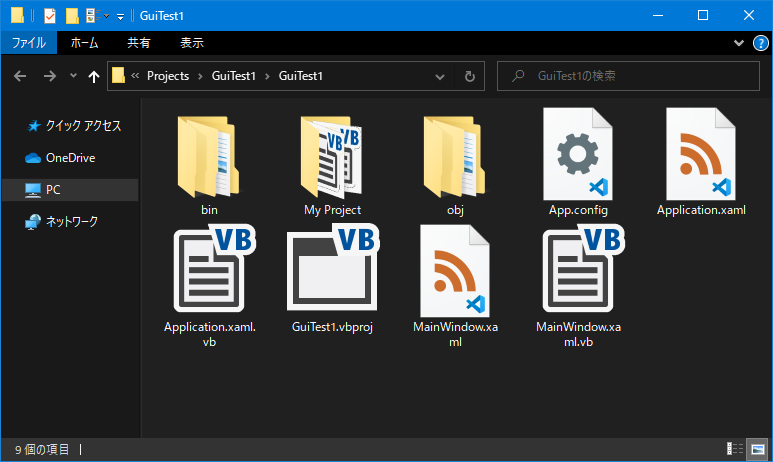Open the ファイル tab
Image resolution: width=773 pixels, height=462 pixels.
pyautogui.click(x=29, y=43)
